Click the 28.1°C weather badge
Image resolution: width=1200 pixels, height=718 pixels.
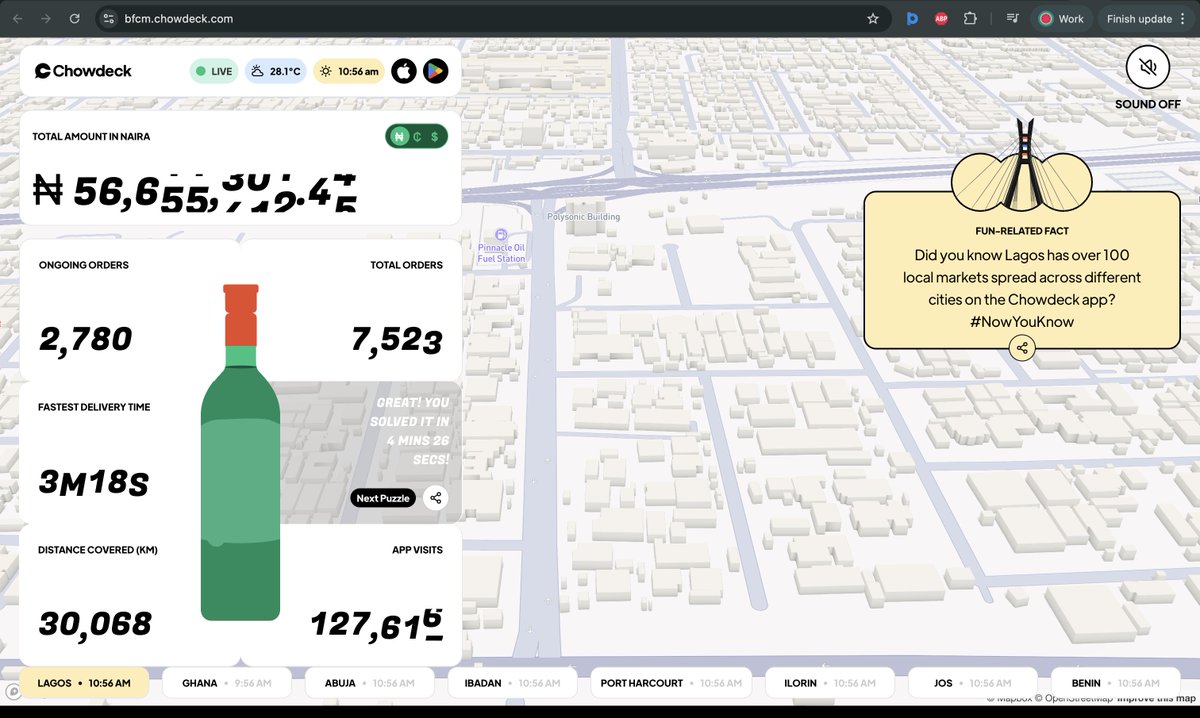[276, 71]
